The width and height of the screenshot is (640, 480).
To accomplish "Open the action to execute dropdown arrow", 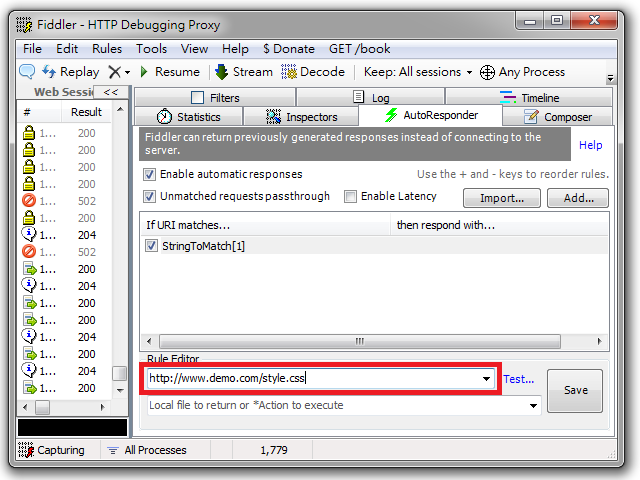I will coord(533,406).
